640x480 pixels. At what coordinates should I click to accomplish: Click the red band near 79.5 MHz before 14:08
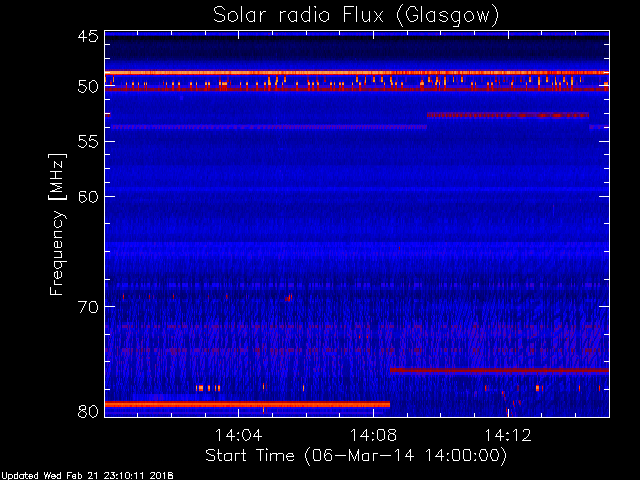pos(247,404)
